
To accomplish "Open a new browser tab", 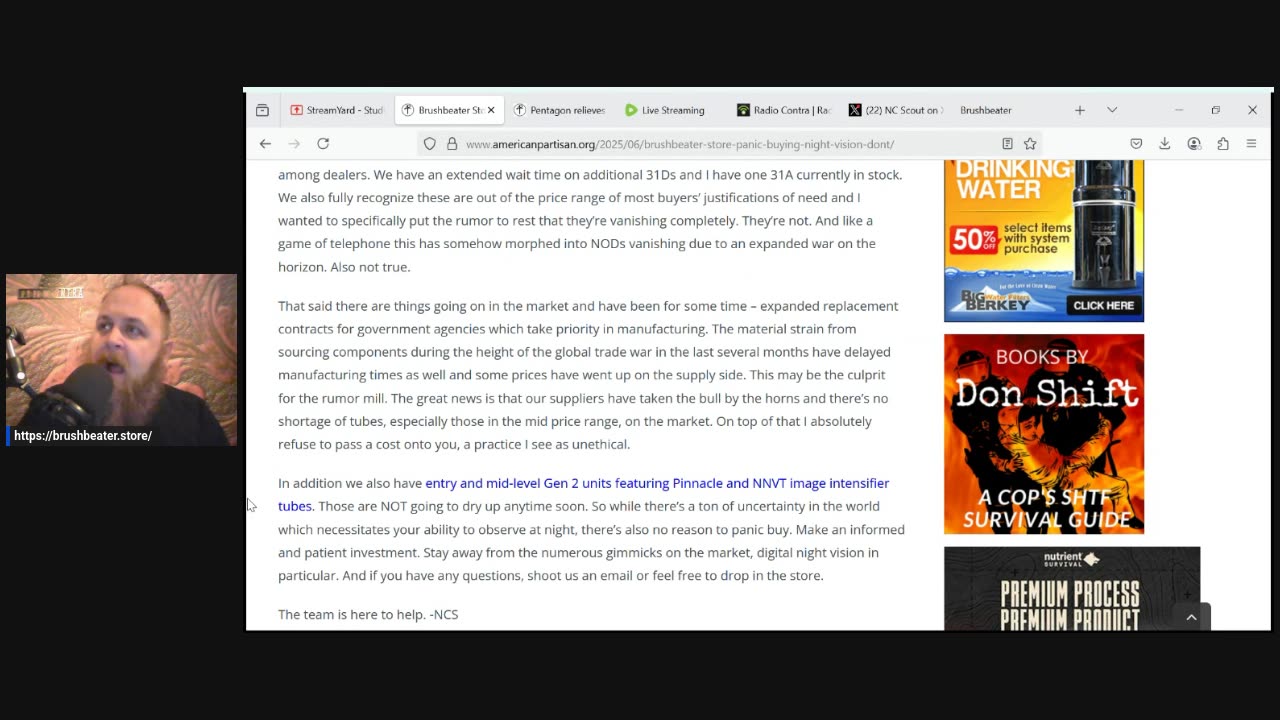I will click(1080, 110).
